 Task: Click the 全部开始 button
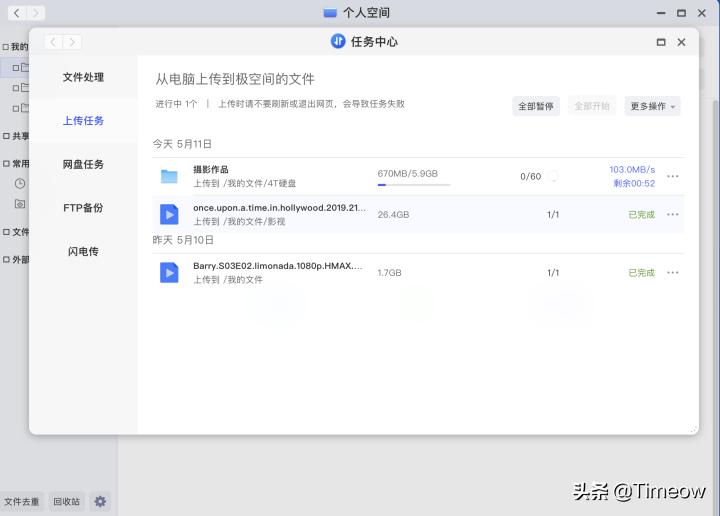pyautogui.click(x=592, y=106)
